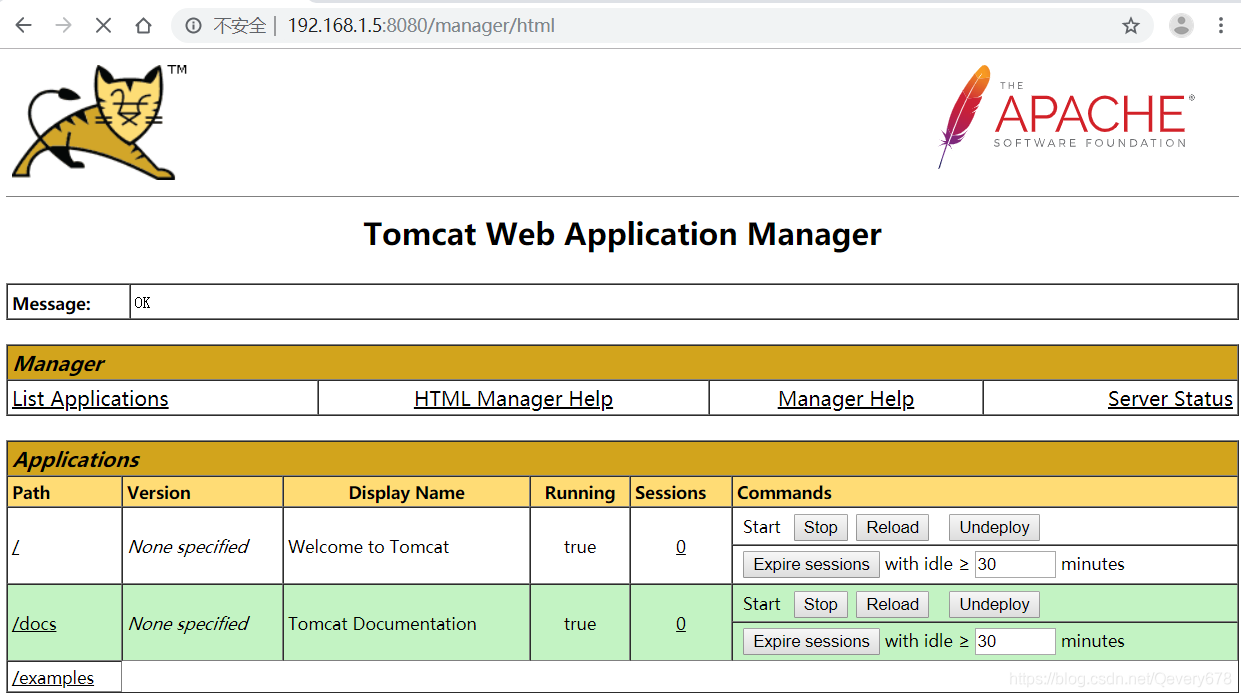Click the Display Name column header

pos(406,493)
